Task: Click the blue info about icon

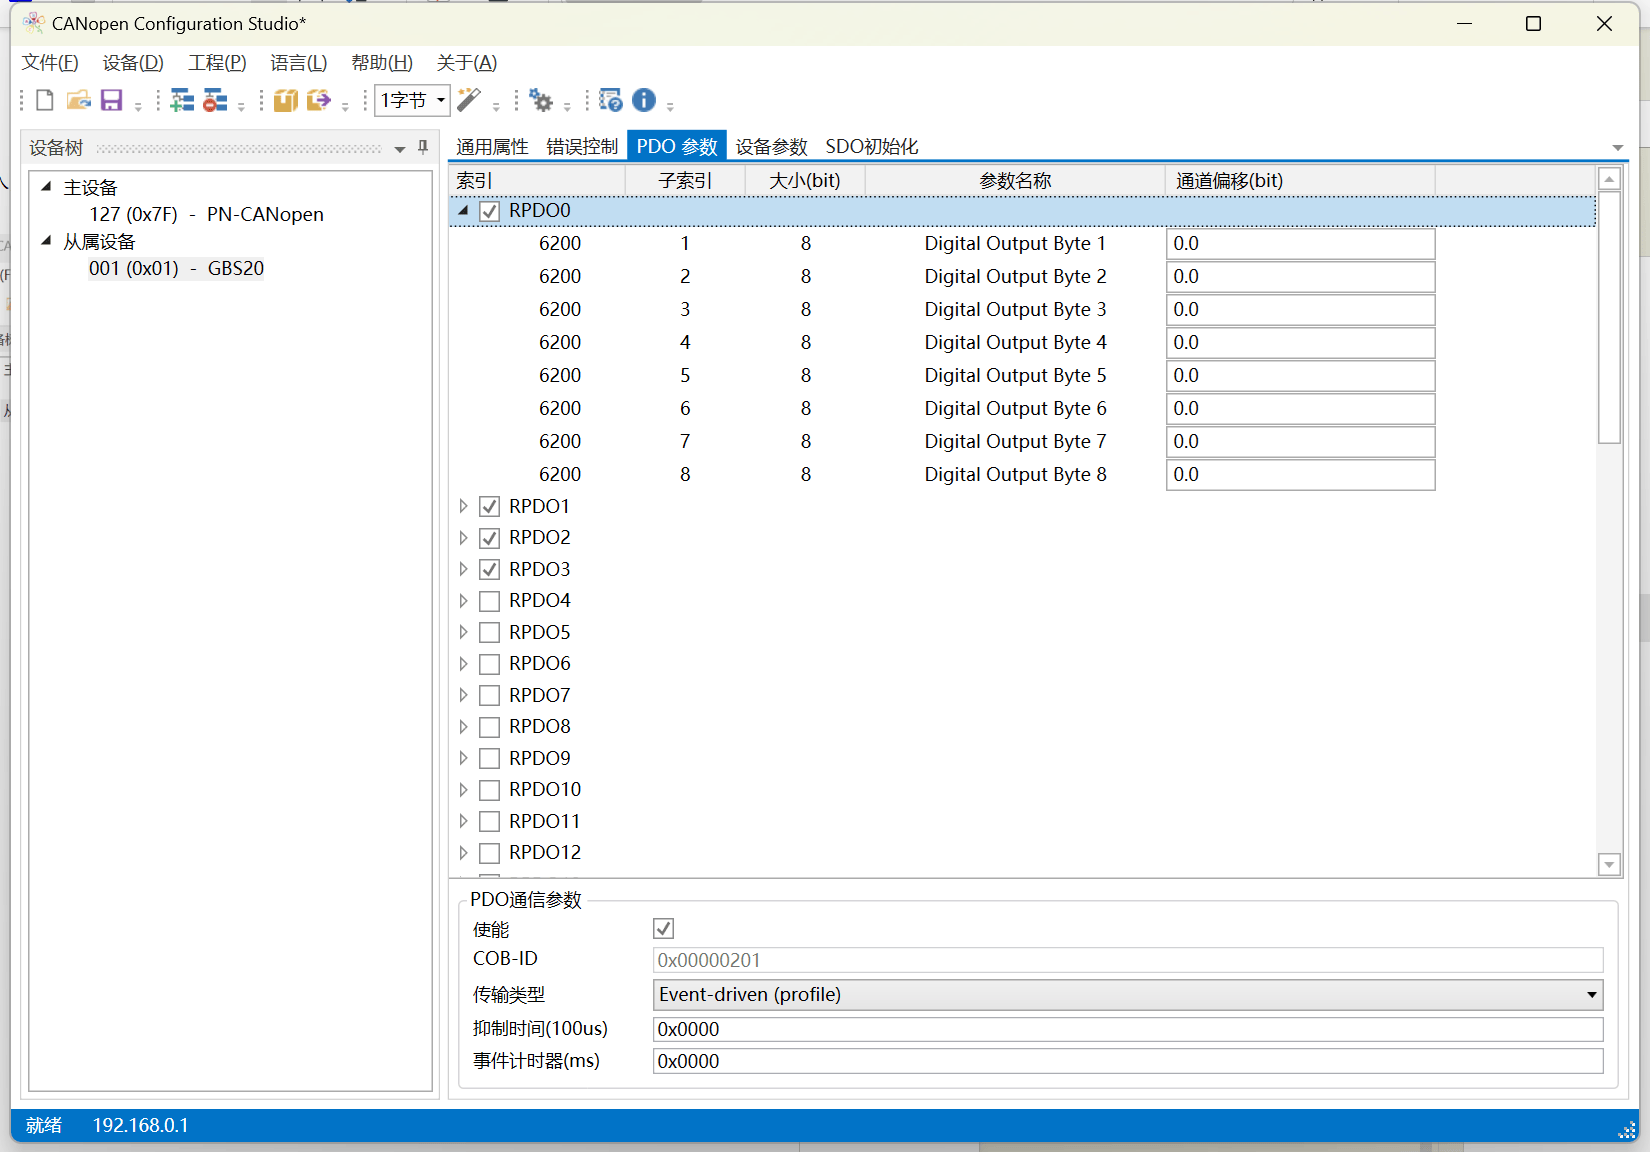Action: coord(644,100)
